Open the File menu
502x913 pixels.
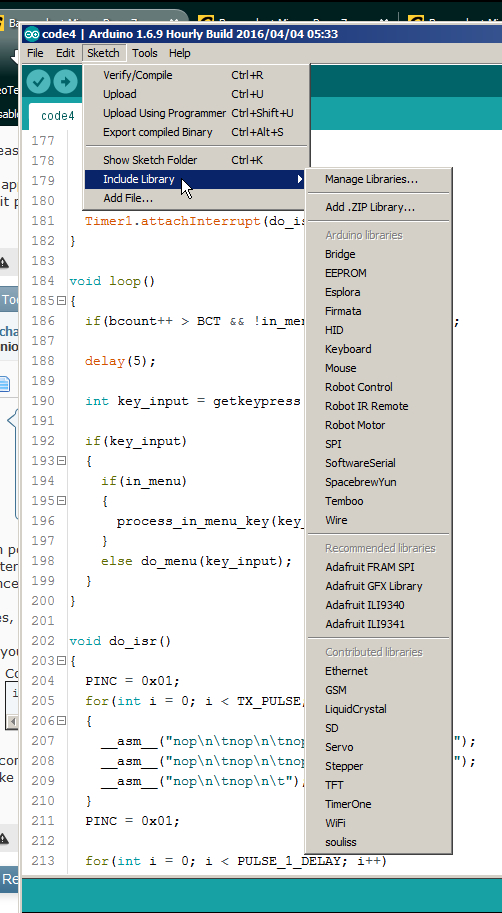(x=35, y=53)
